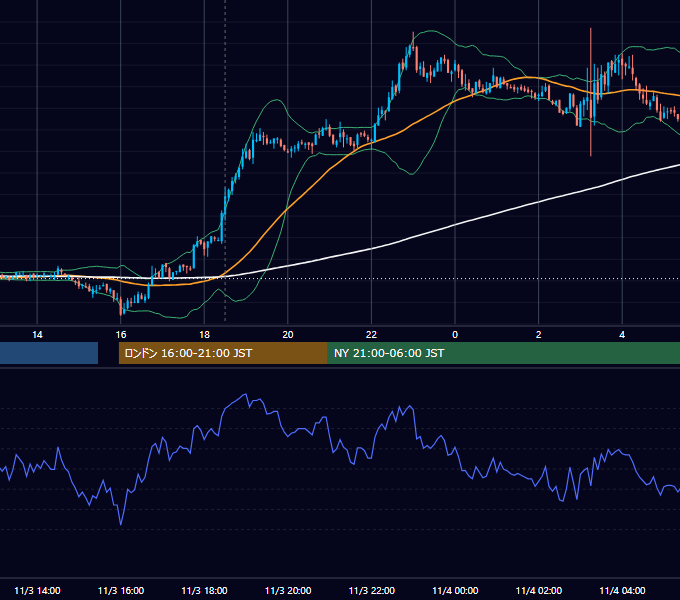
Task: Click the hour label 22 on the price chart axis
Action: 372,335
